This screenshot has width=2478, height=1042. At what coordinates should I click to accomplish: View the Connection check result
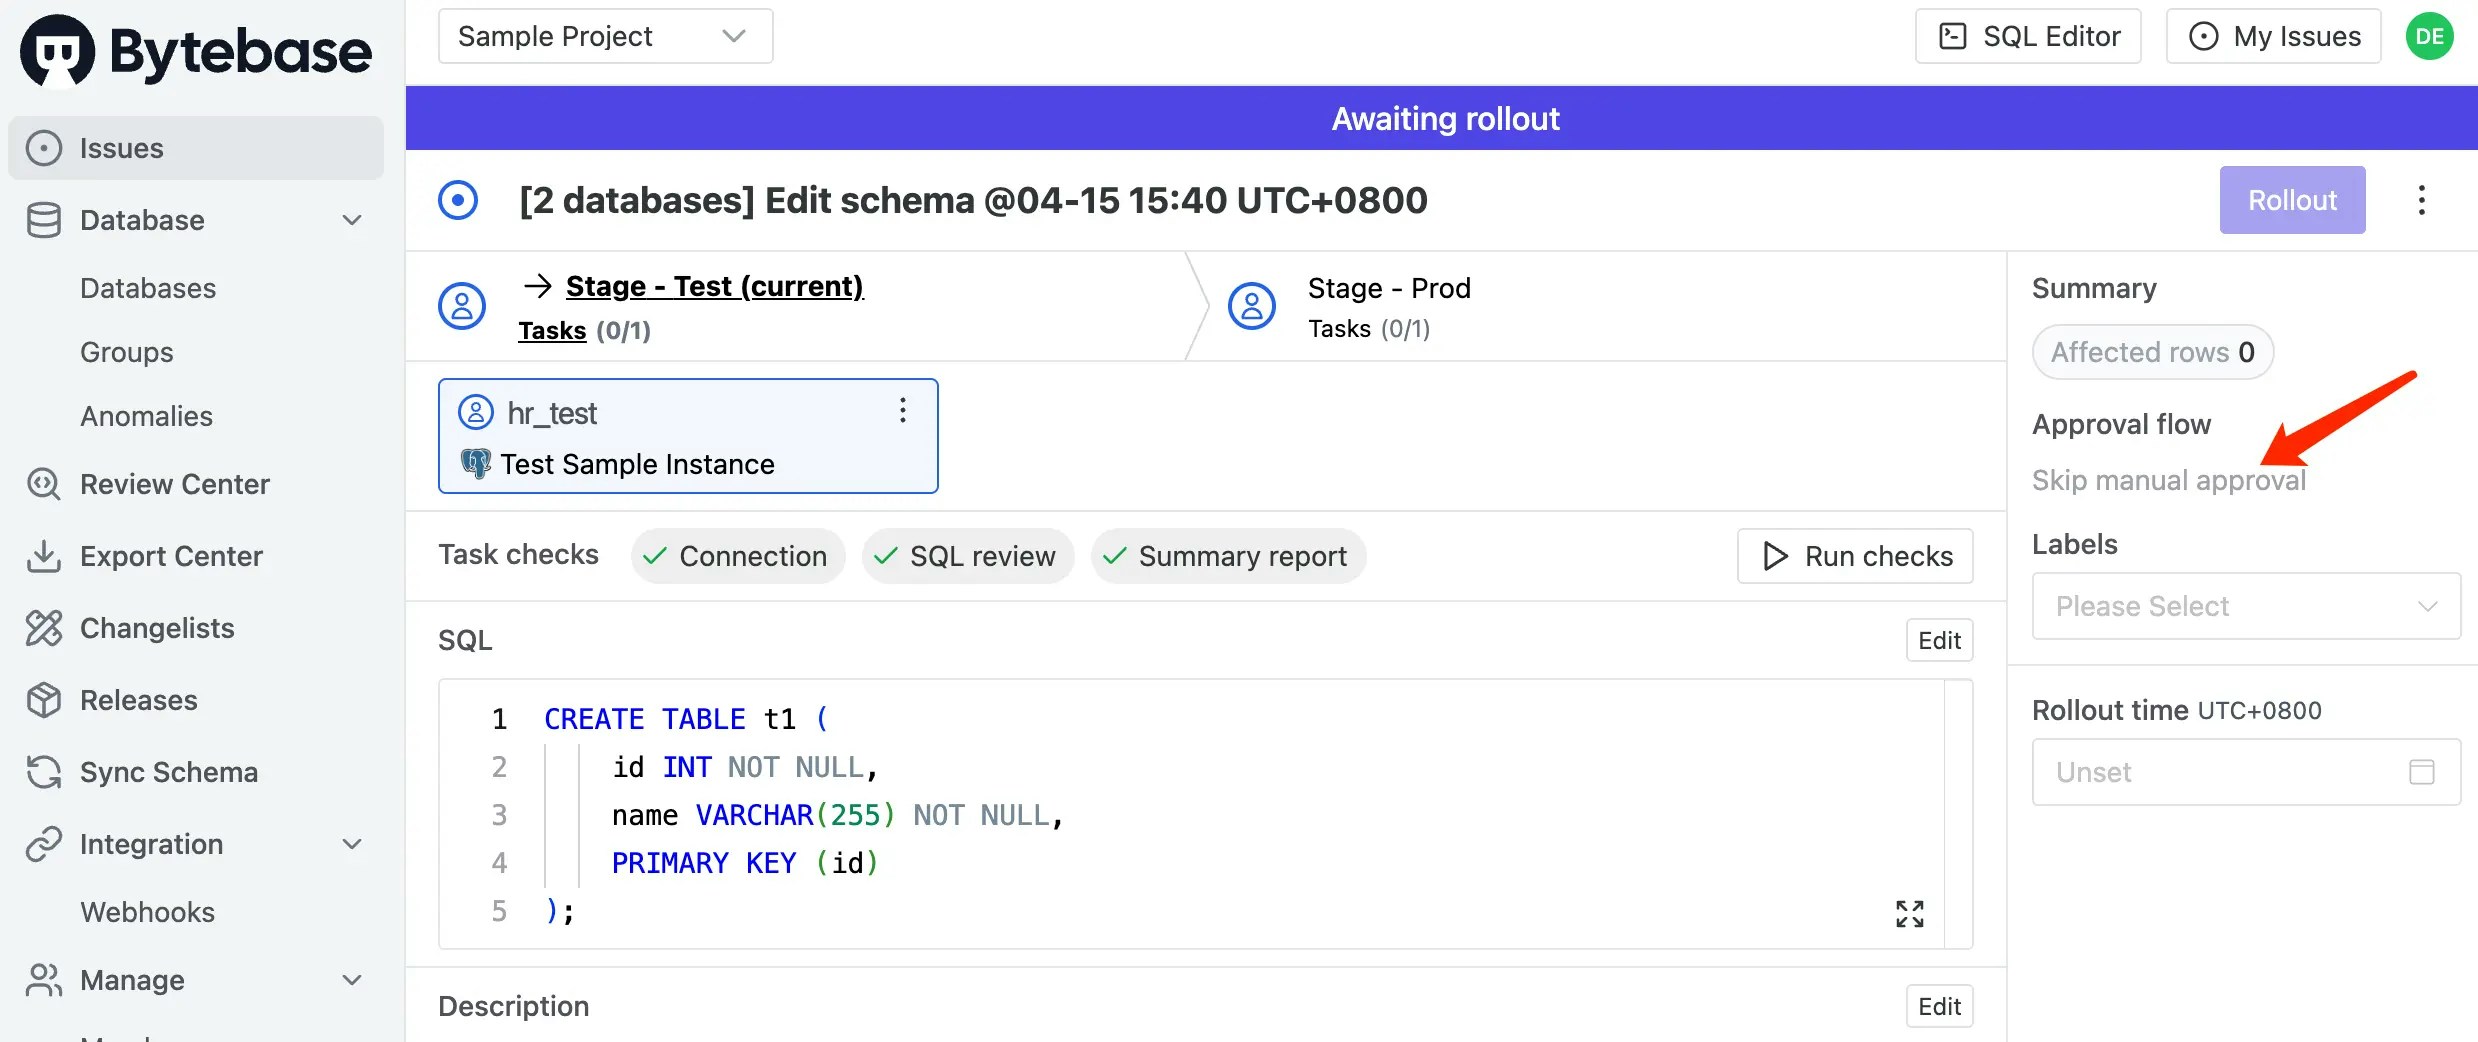(x=738, y=556)
